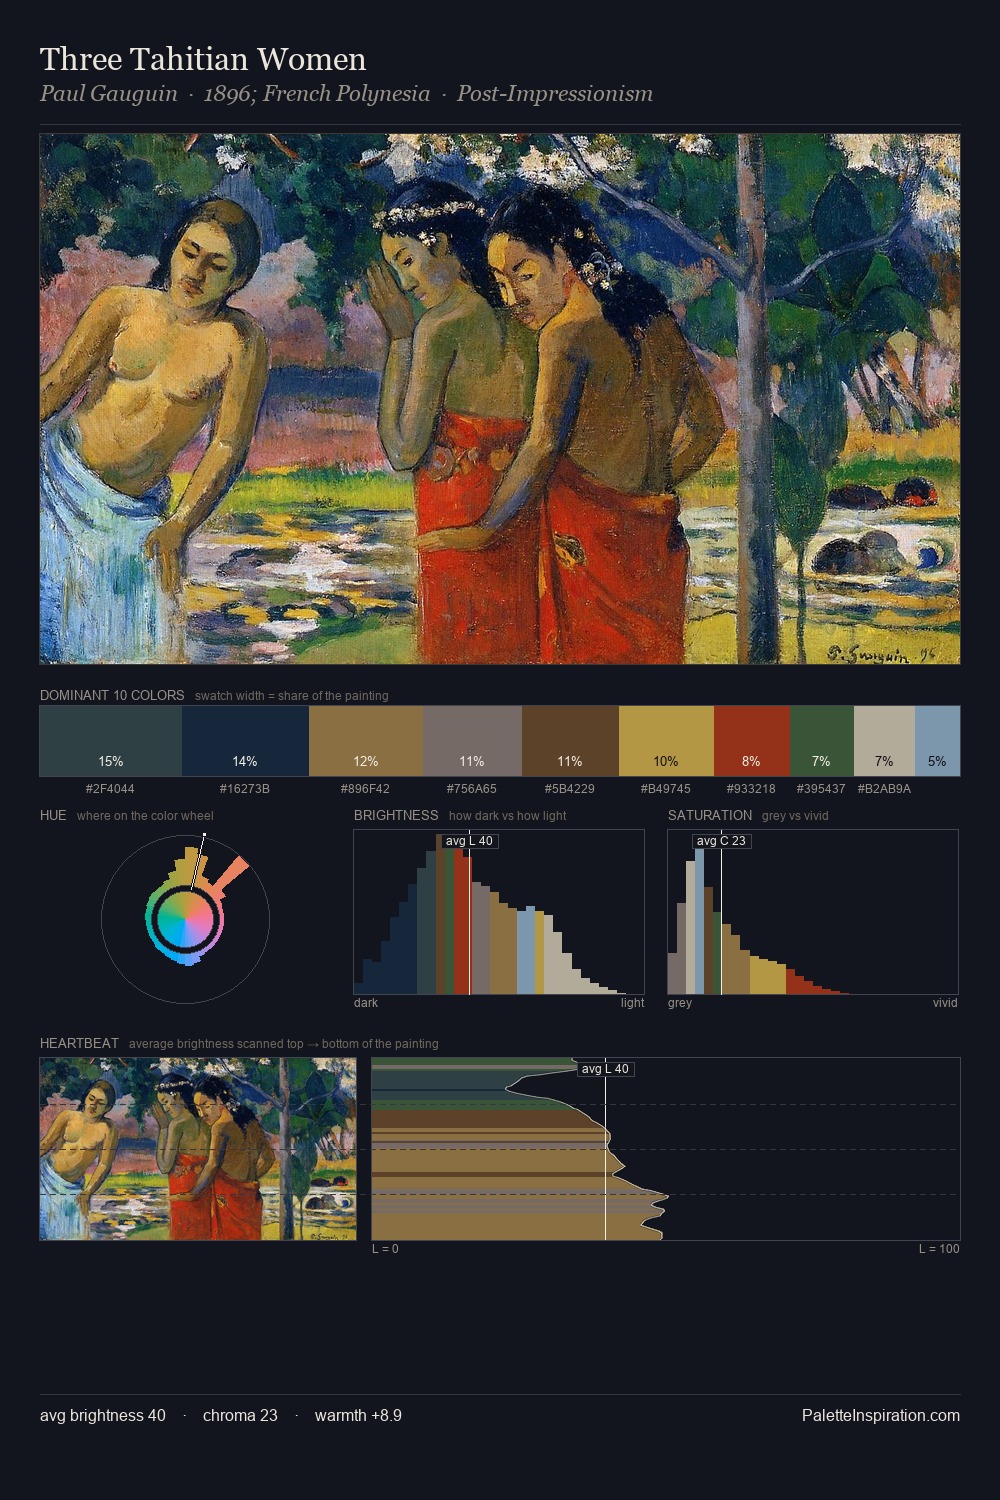Click the 'HEARTBEAT' section heading
Viewport: 1000px width, 1500px height.
pos(79,1043)
